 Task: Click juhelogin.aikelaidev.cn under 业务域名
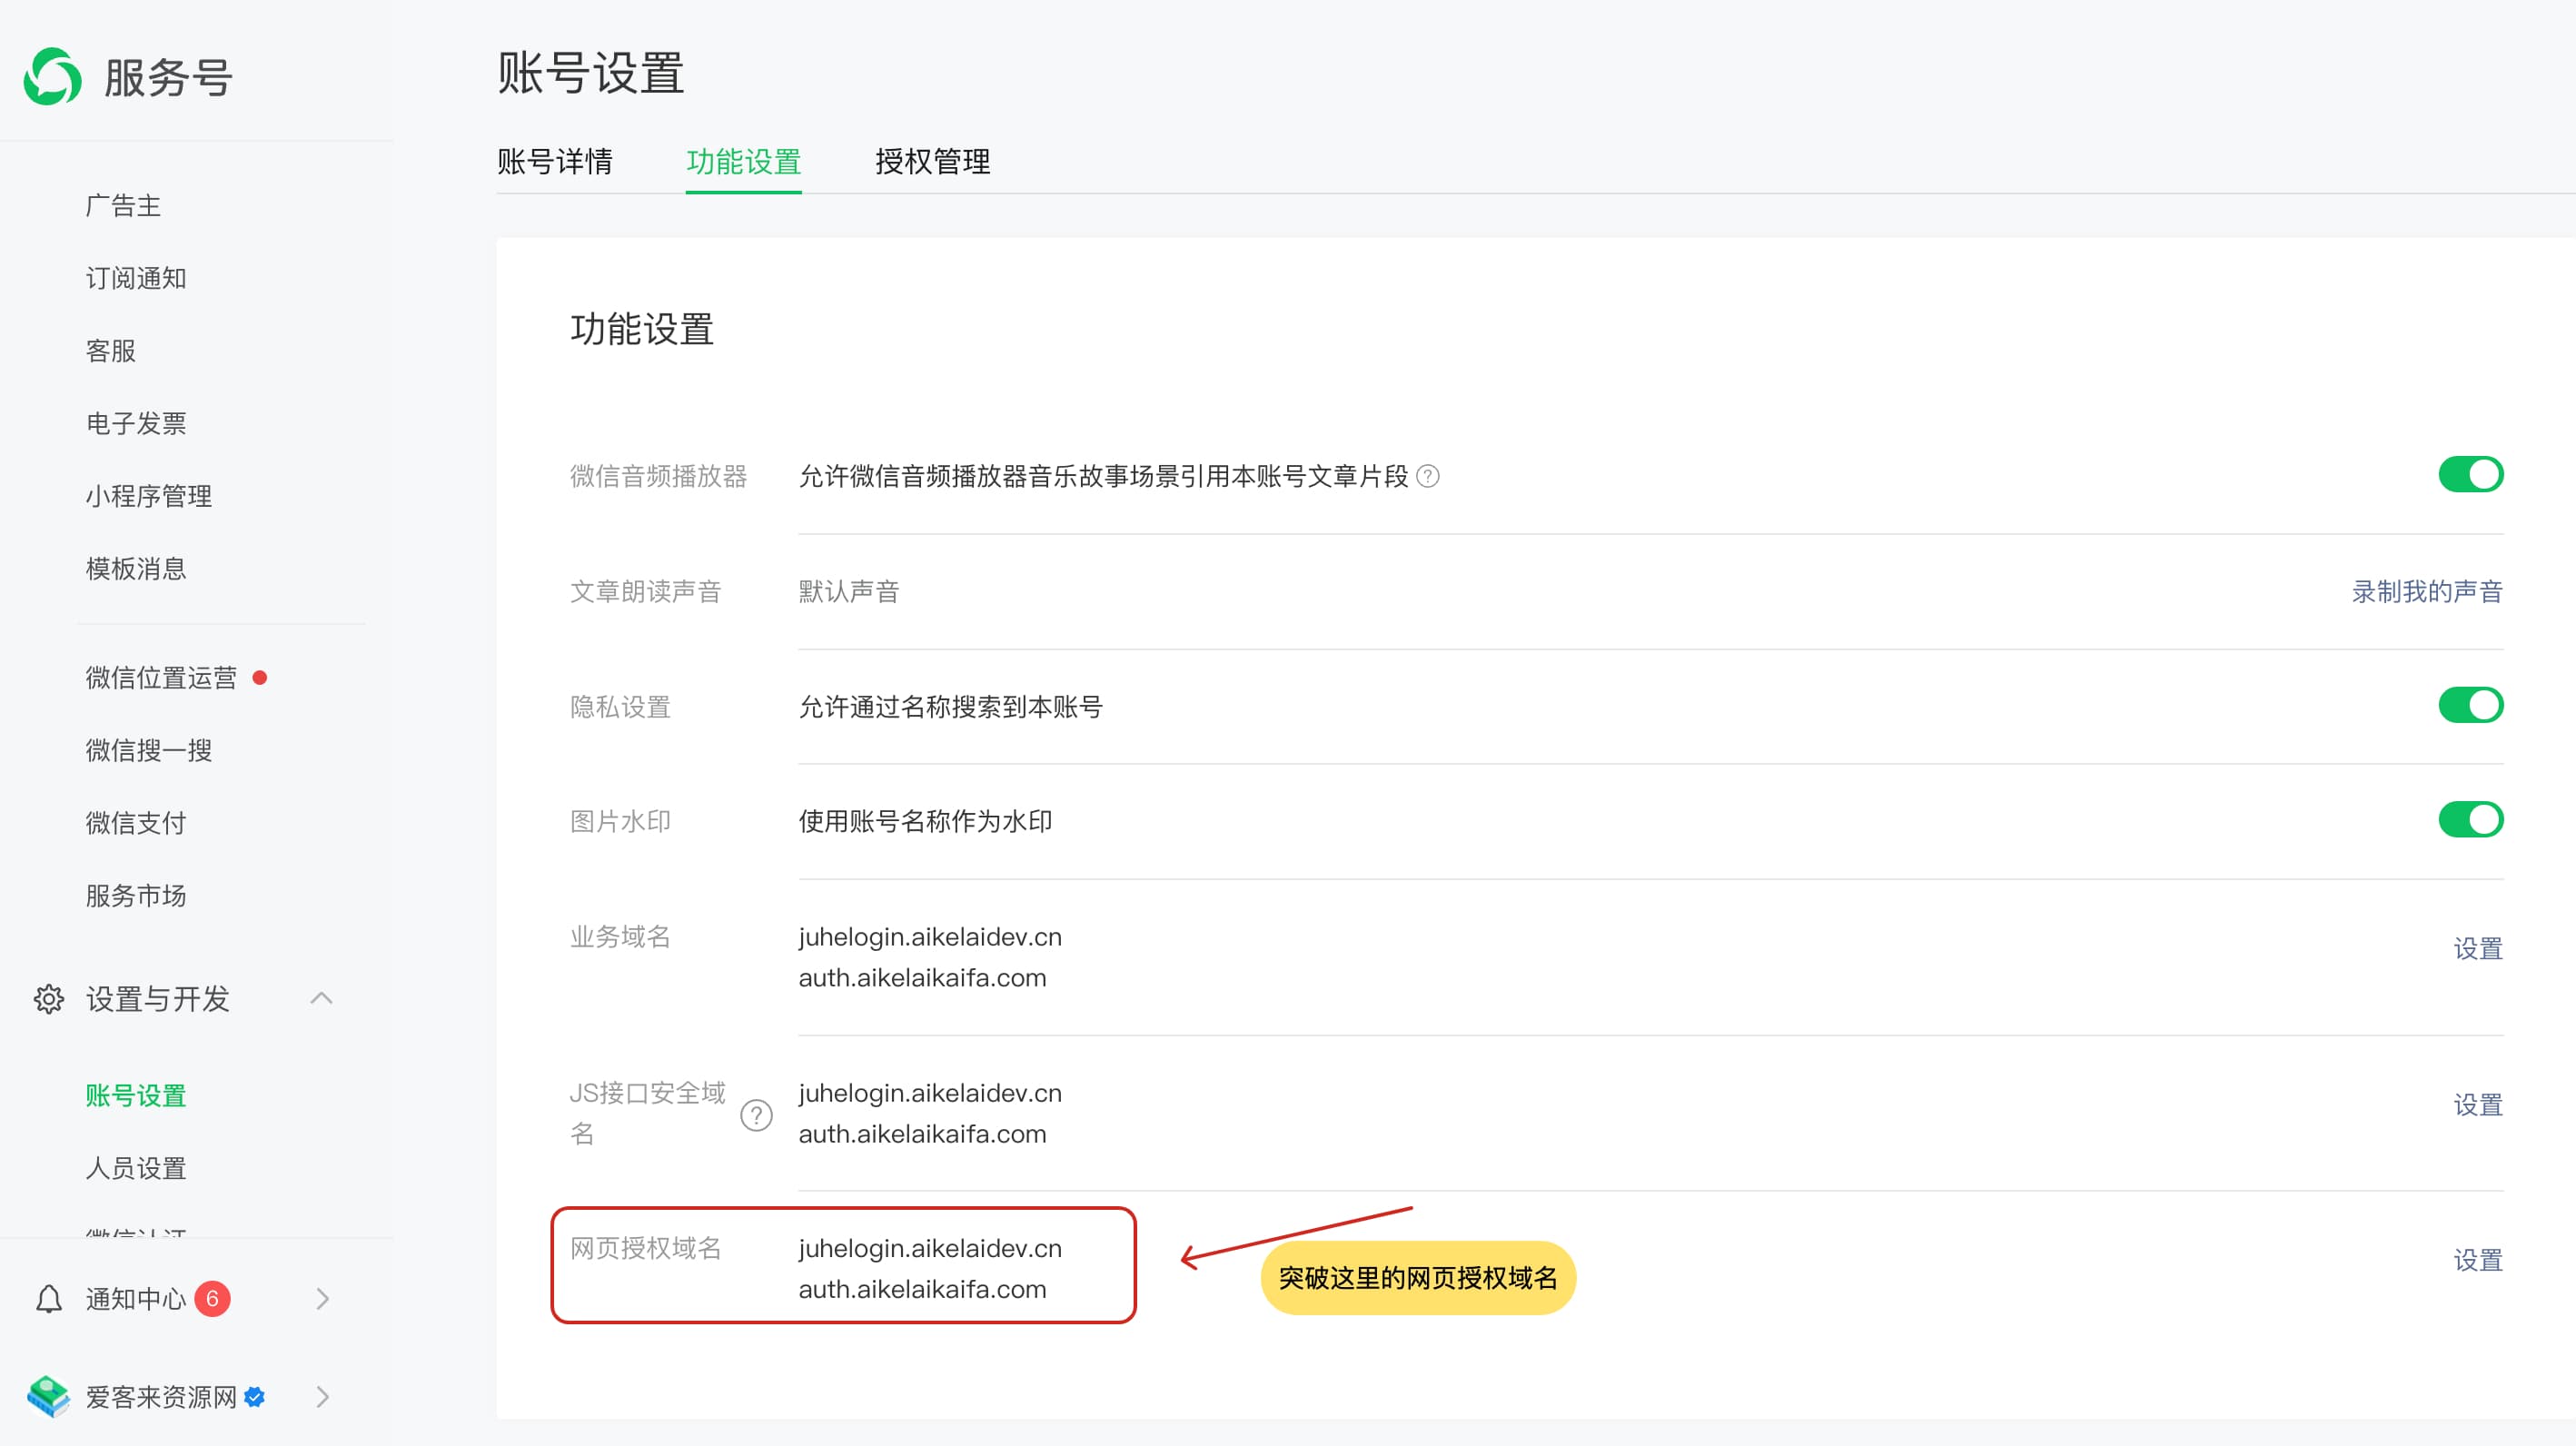(930, 937)
